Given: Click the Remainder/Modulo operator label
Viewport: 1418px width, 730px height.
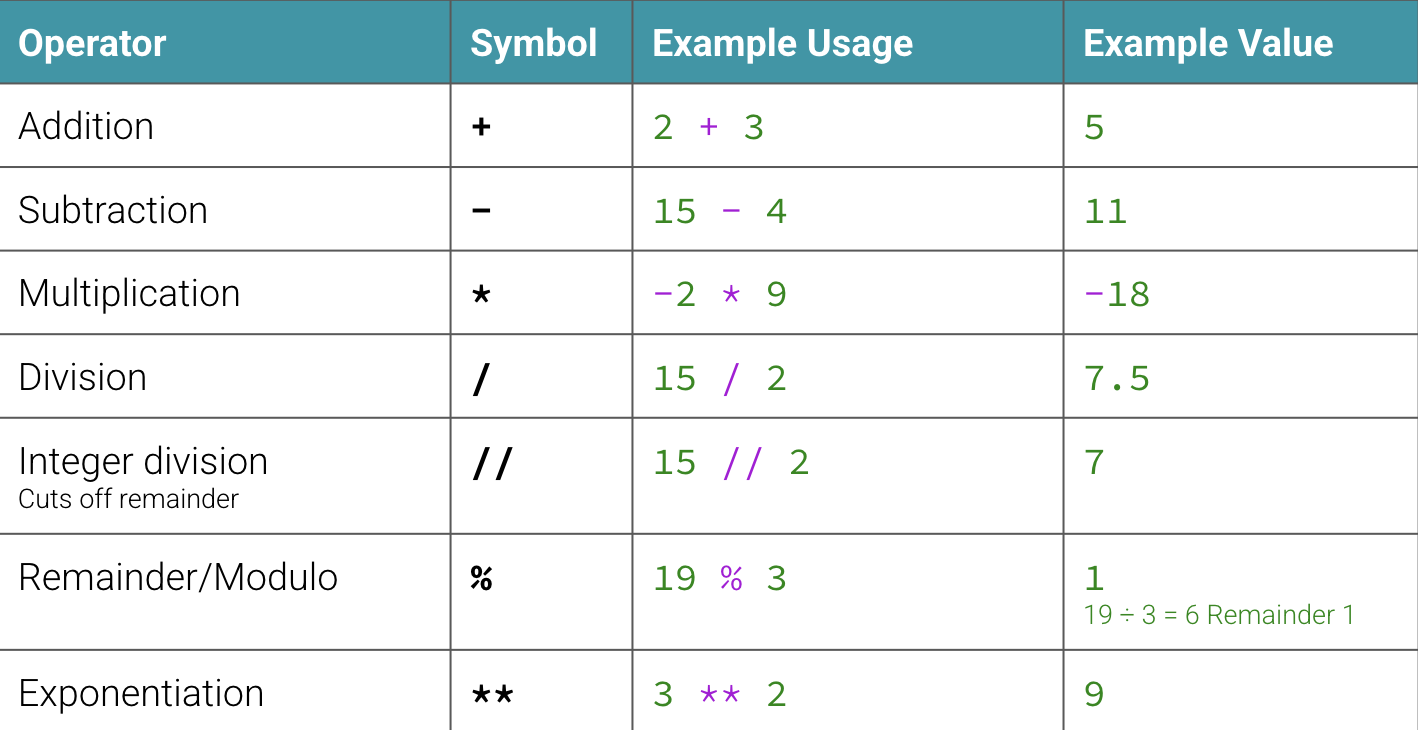Looking at the screenshot, I should pos(178,578).
